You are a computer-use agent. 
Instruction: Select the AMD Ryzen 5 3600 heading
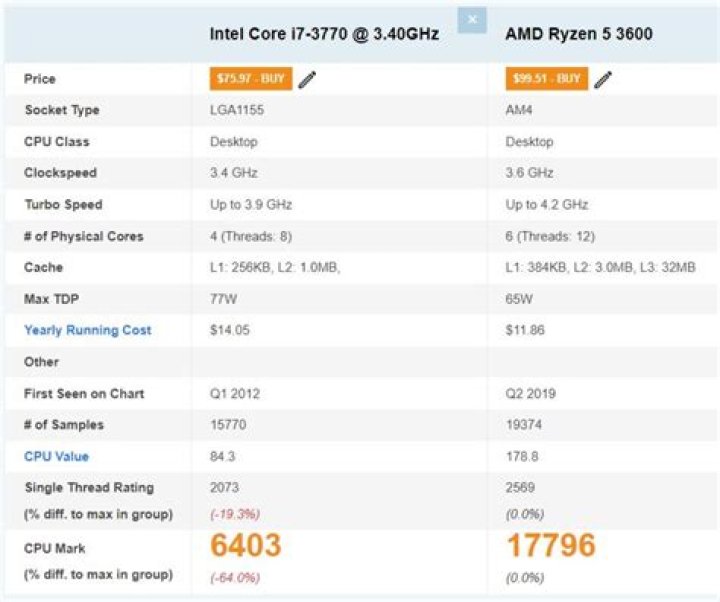pyautogui.click(x=579, y=34)
